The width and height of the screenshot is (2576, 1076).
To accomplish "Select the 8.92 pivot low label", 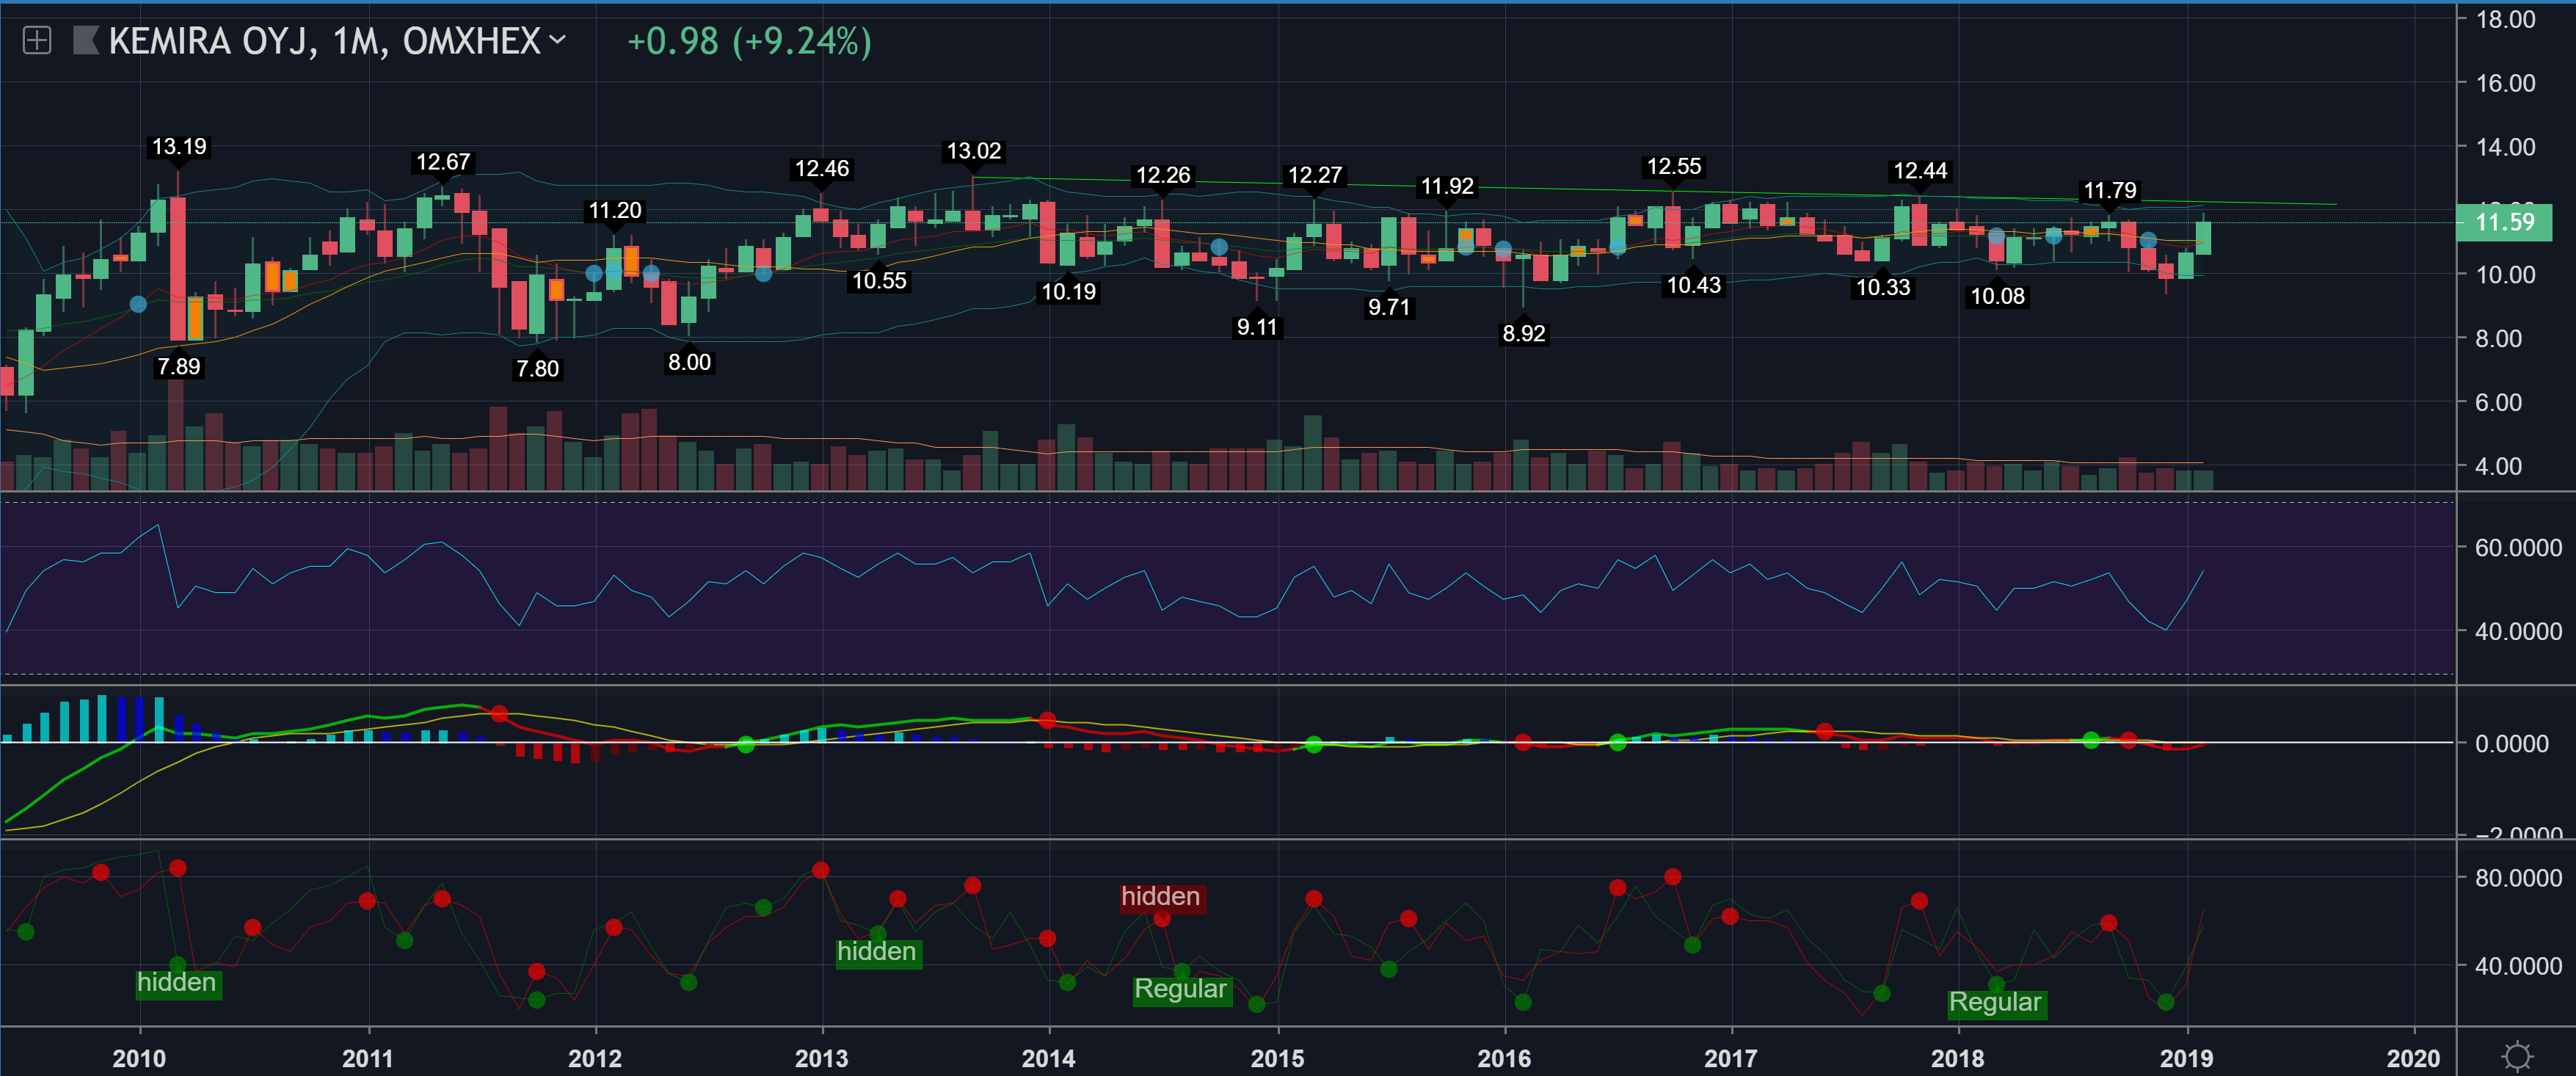I will click(1523, 334).
